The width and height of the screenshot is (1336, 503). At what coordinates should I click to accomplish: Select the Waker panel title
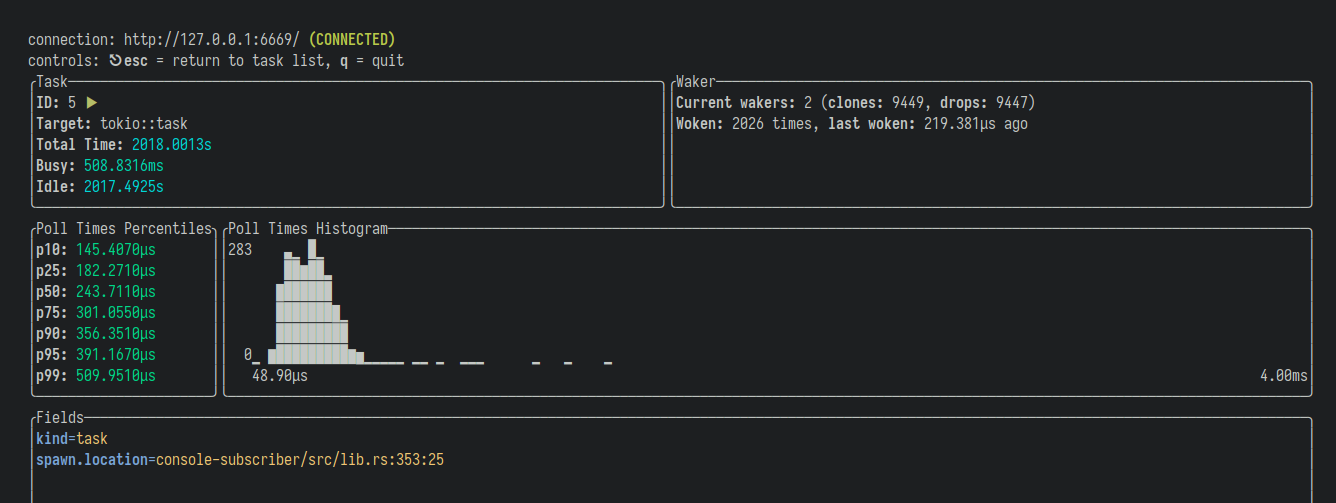tap(696, 82)
